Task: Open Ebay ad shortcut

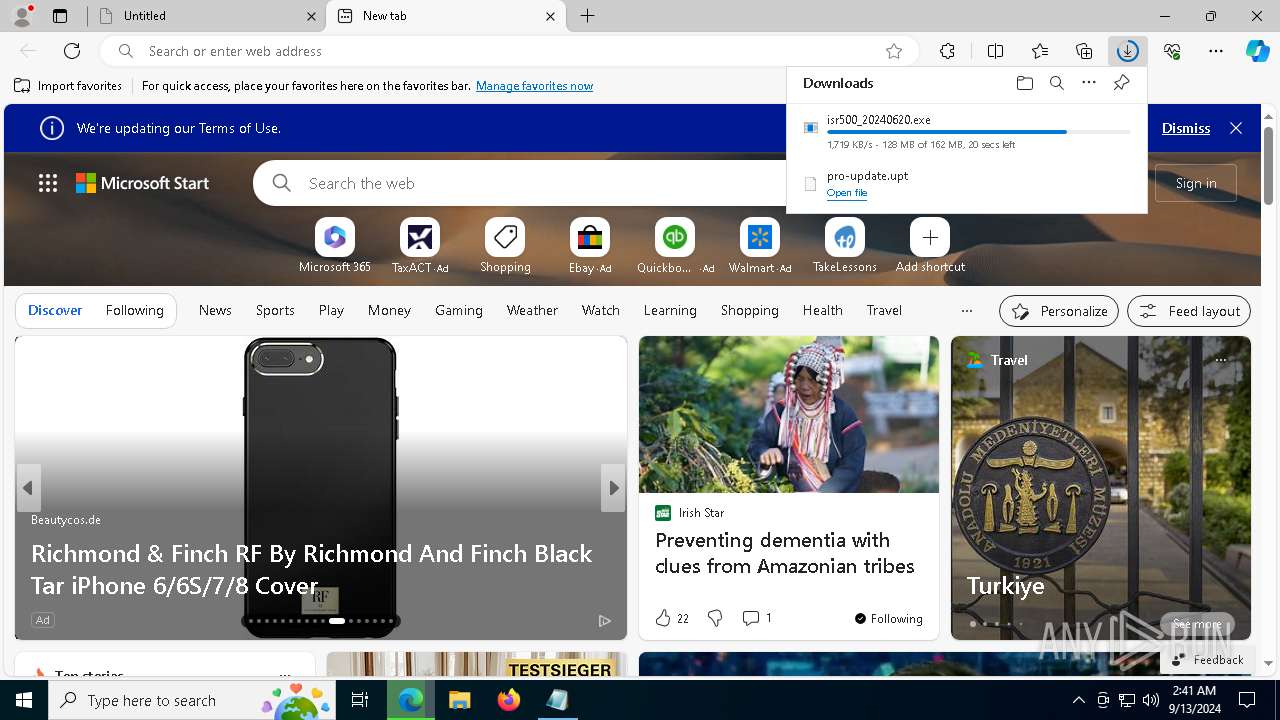Action: point(590,246)
